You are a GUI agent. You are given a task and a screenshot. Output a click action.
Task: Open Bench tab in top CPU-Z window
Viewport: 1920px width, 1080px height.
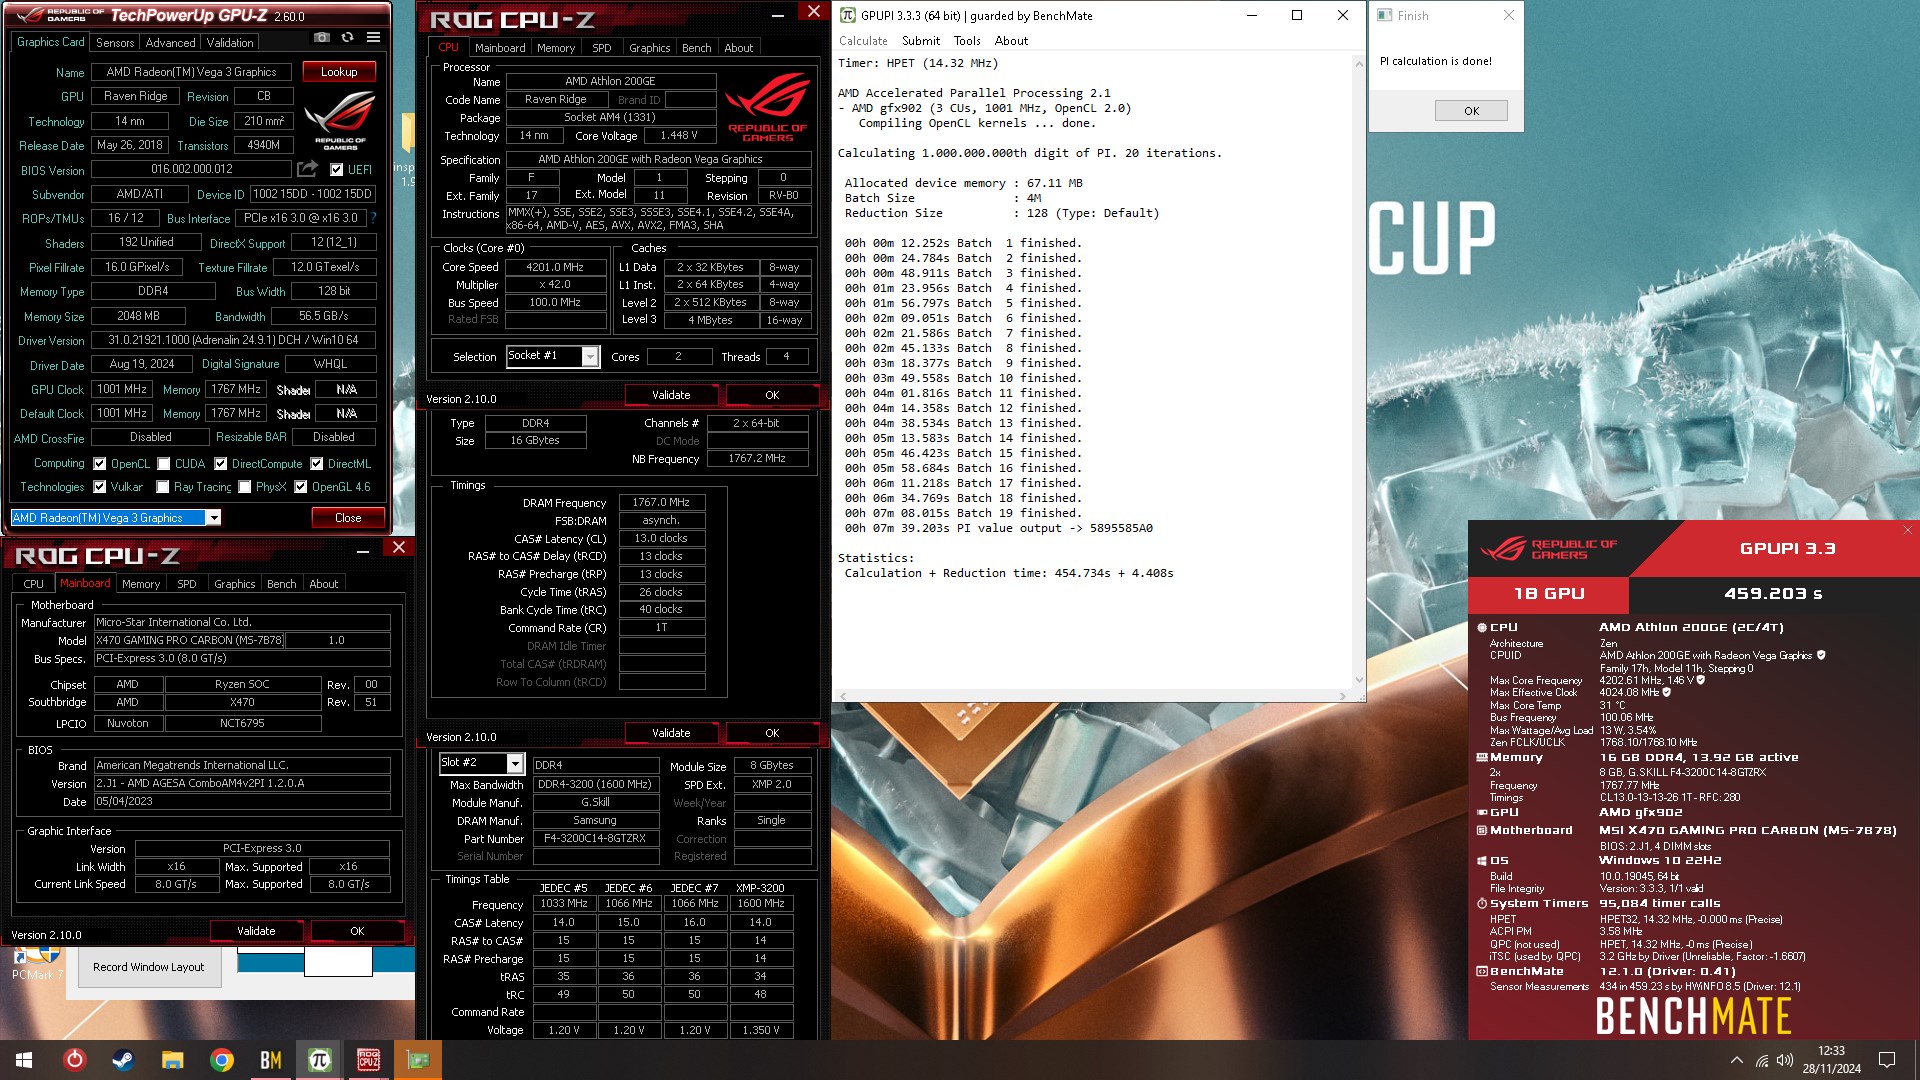[696, 48]
